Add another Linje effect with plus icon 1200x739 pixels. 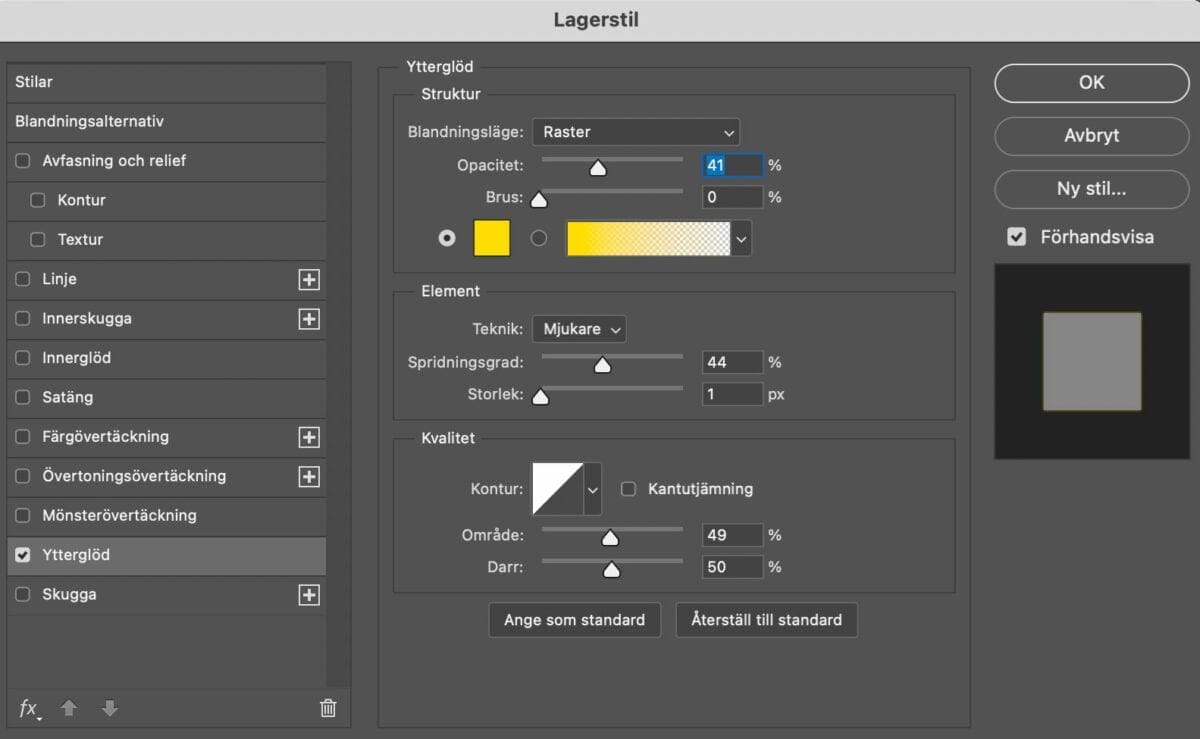[x=309, y=280]
